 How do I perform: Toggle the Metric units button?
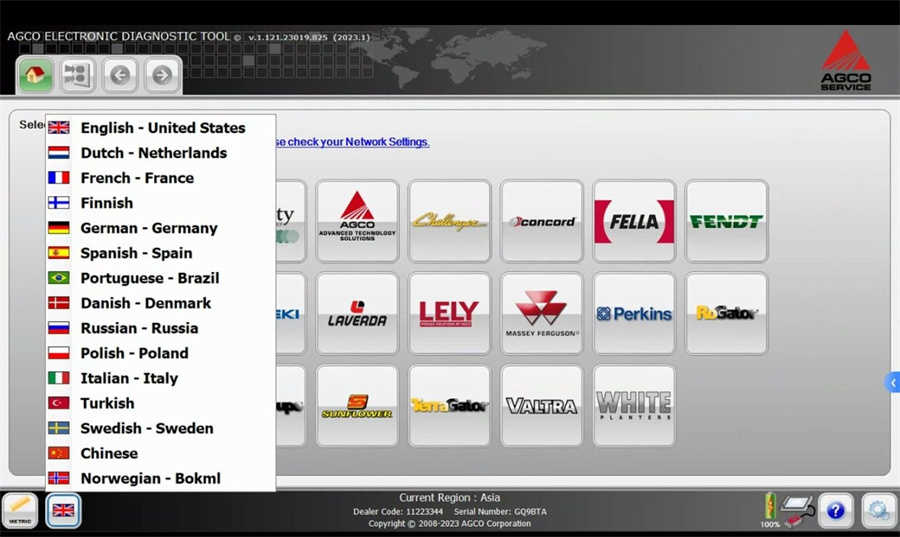(20, 510)
